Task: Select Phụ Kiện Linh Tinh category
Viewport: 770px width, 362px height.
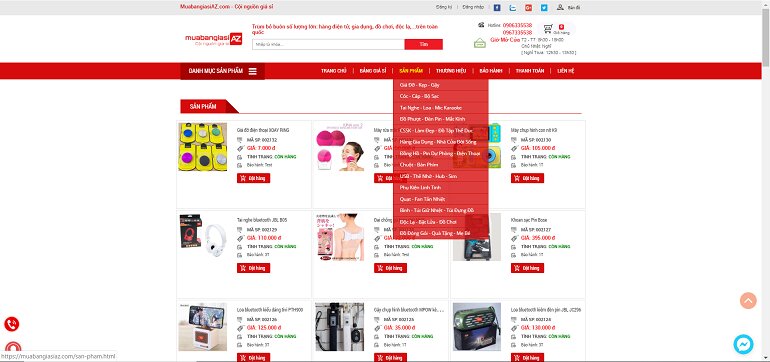Action: pyautogui.click(x=440, y=188)
